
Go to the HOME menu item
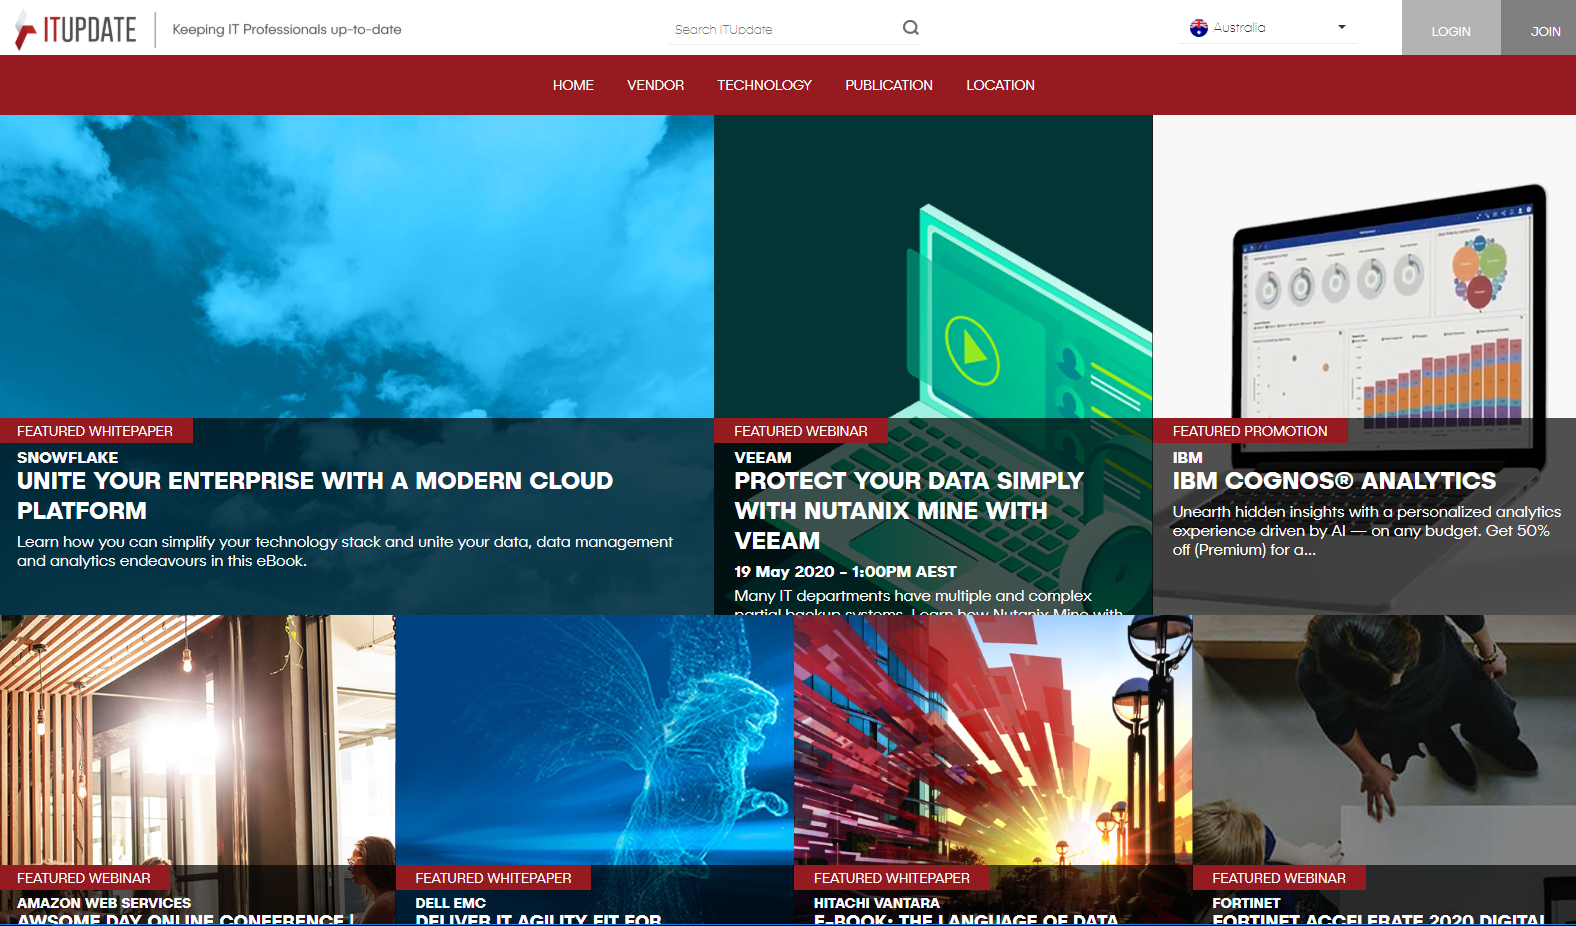tap(573, 85)
